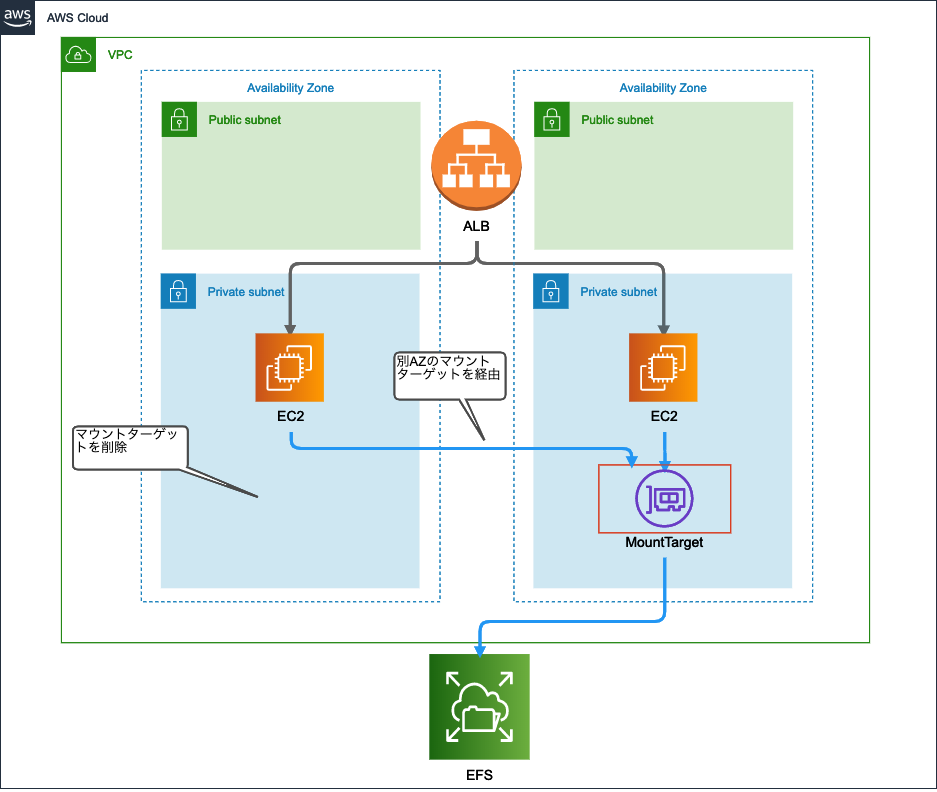Select the left Public subnet lock icon
The image size is (937, 792).
pos(179,120)
